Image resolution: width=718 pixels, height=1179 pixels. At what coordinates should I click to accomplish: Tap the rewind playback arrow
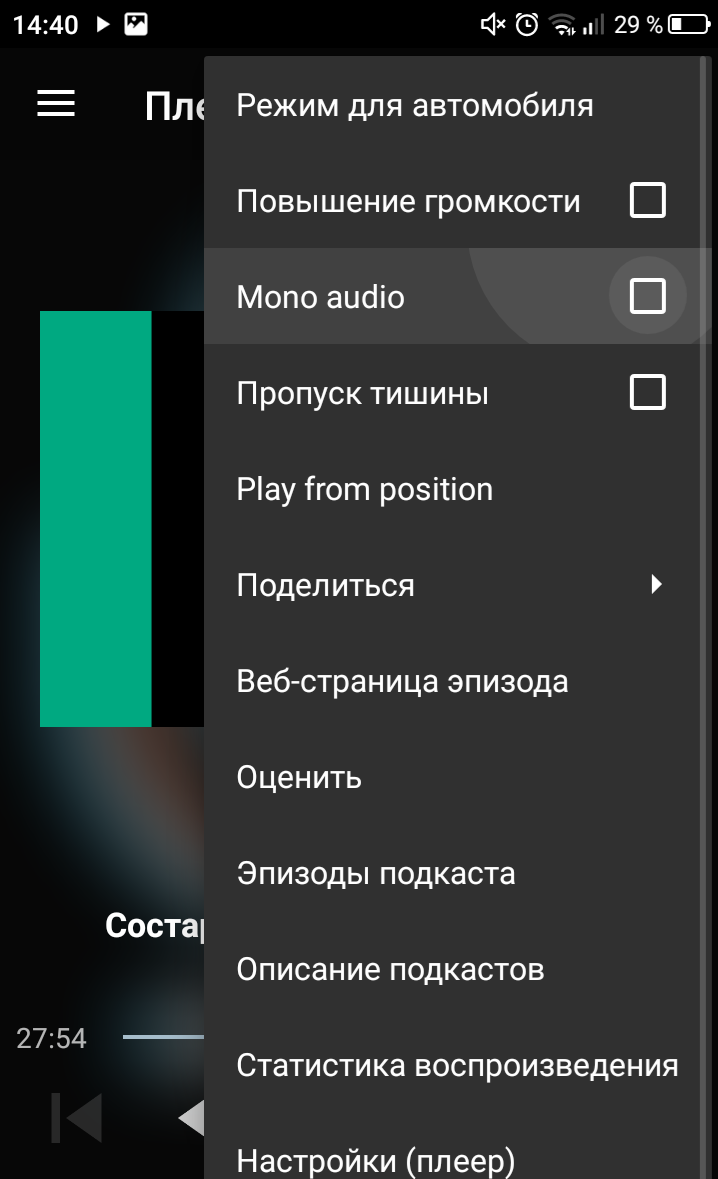pos(191,1117)
